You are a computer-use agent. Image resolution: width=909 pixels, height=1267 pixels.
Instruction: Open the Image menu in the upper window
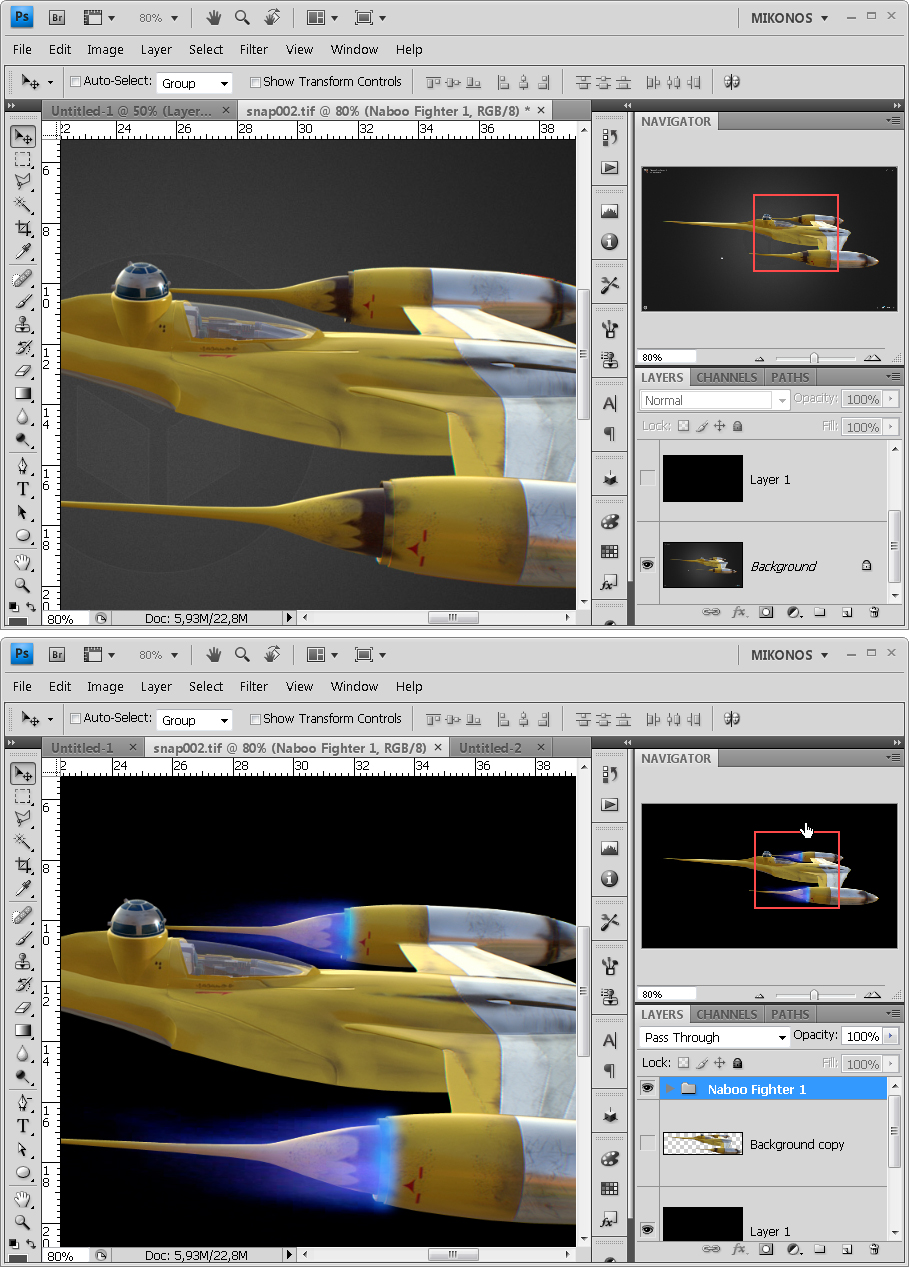[x=105, y=49]
